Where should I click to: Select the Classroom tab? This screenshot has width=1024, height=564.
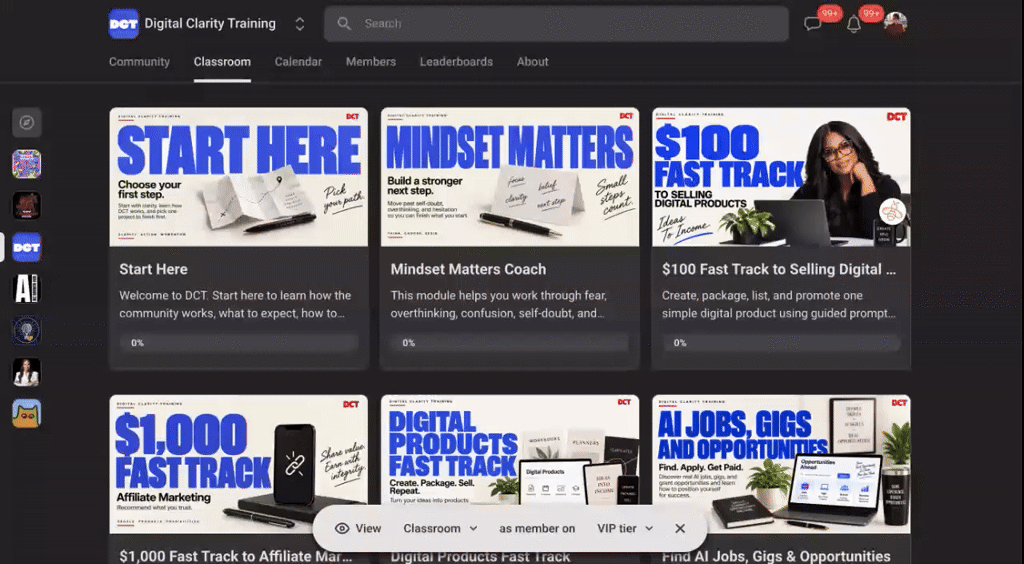(x=222, y=61)
